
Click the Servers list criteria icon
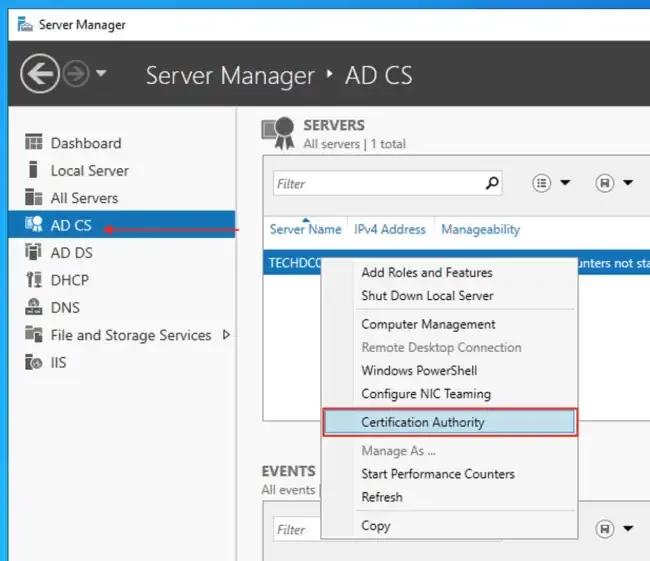541,183
